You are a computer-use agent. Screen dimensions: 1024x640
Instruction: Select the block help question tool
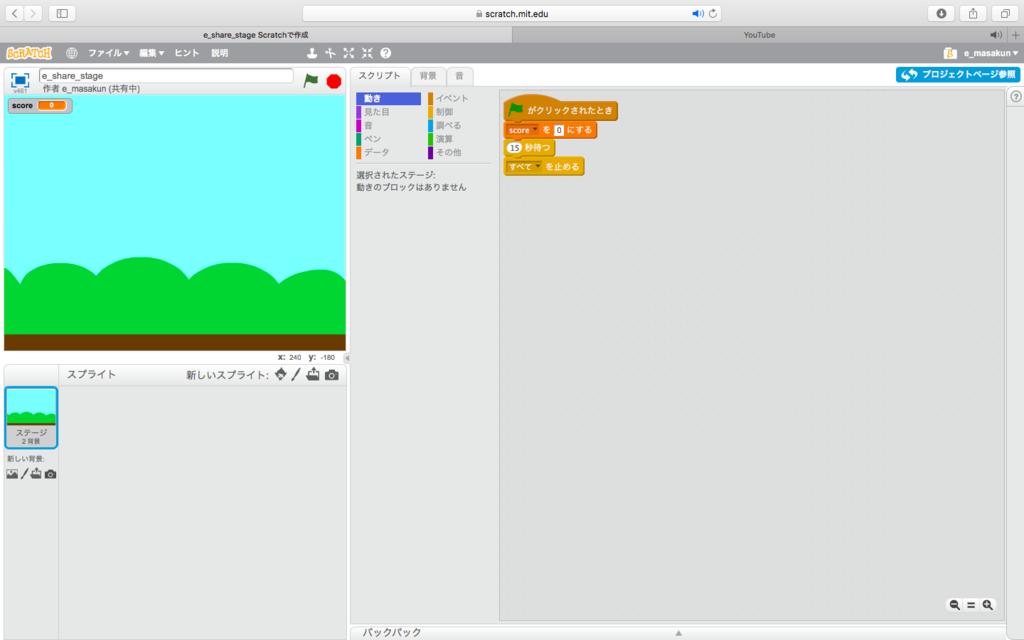[386, 53]
